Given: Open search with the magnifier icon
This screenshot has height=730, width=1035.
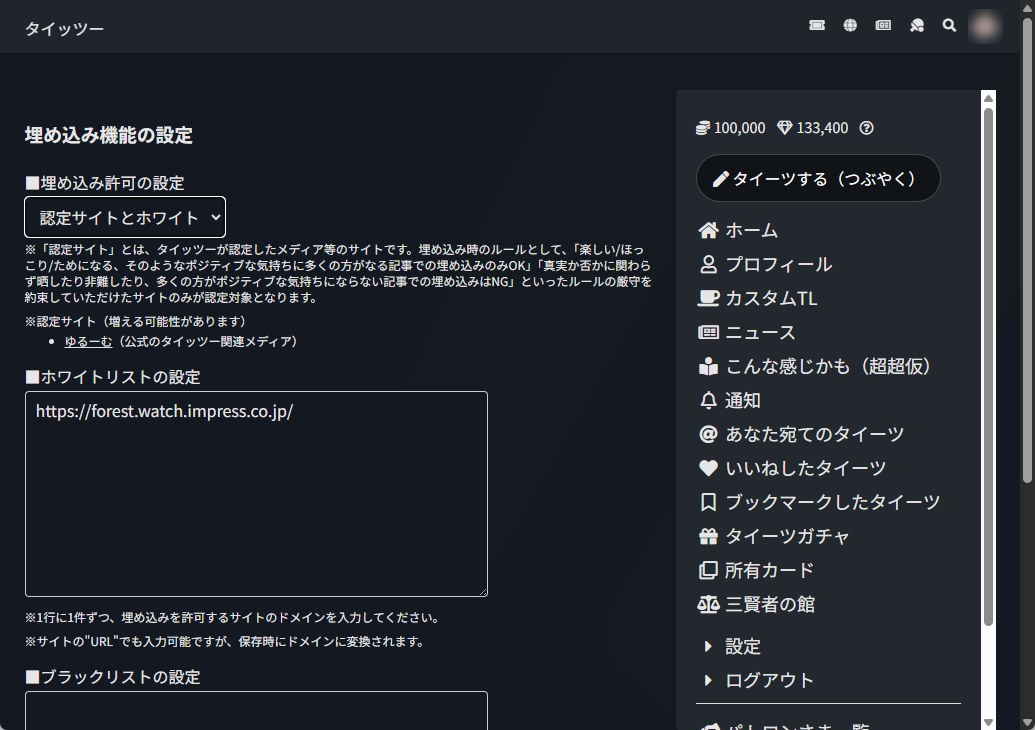Looking at the screenshot, I should click(x=948, y=25).
